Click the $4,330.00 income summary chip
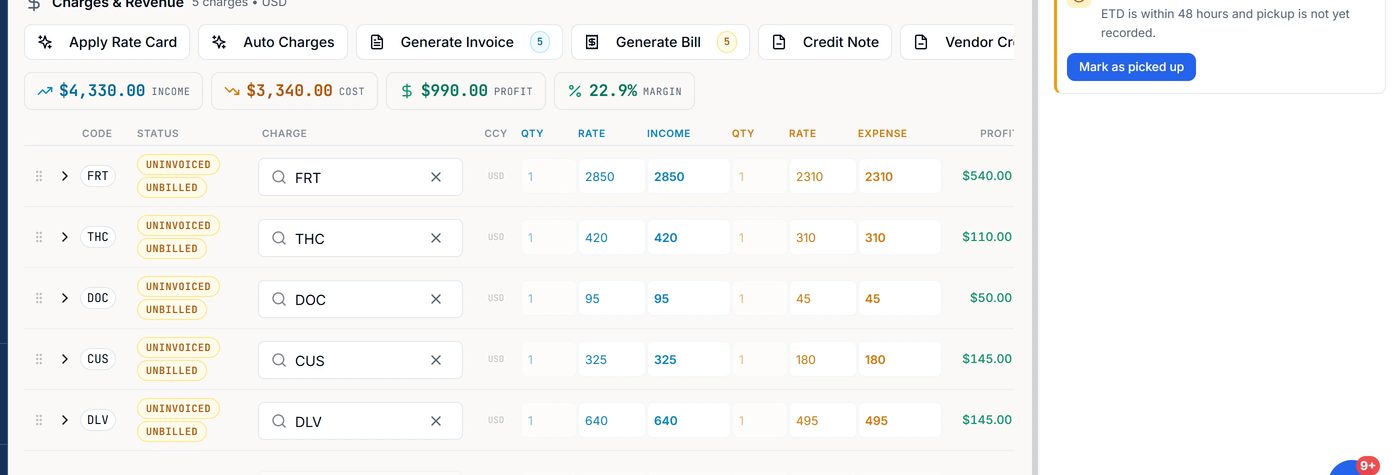The image size is (1400, 475). tap(114, 91)
